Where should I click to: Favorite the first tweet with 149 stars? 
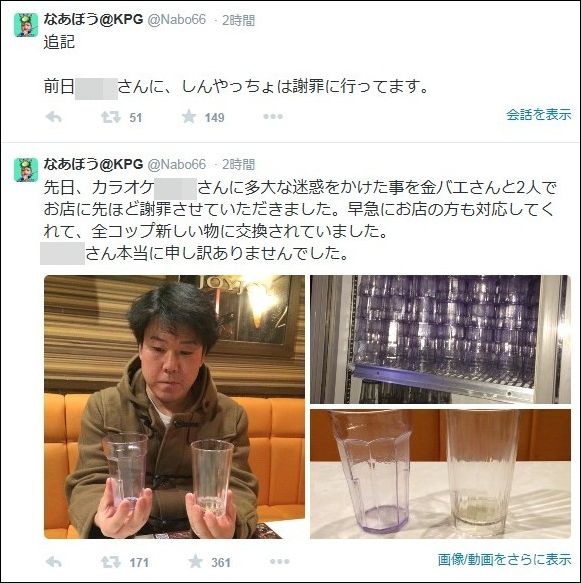(189, 117)
